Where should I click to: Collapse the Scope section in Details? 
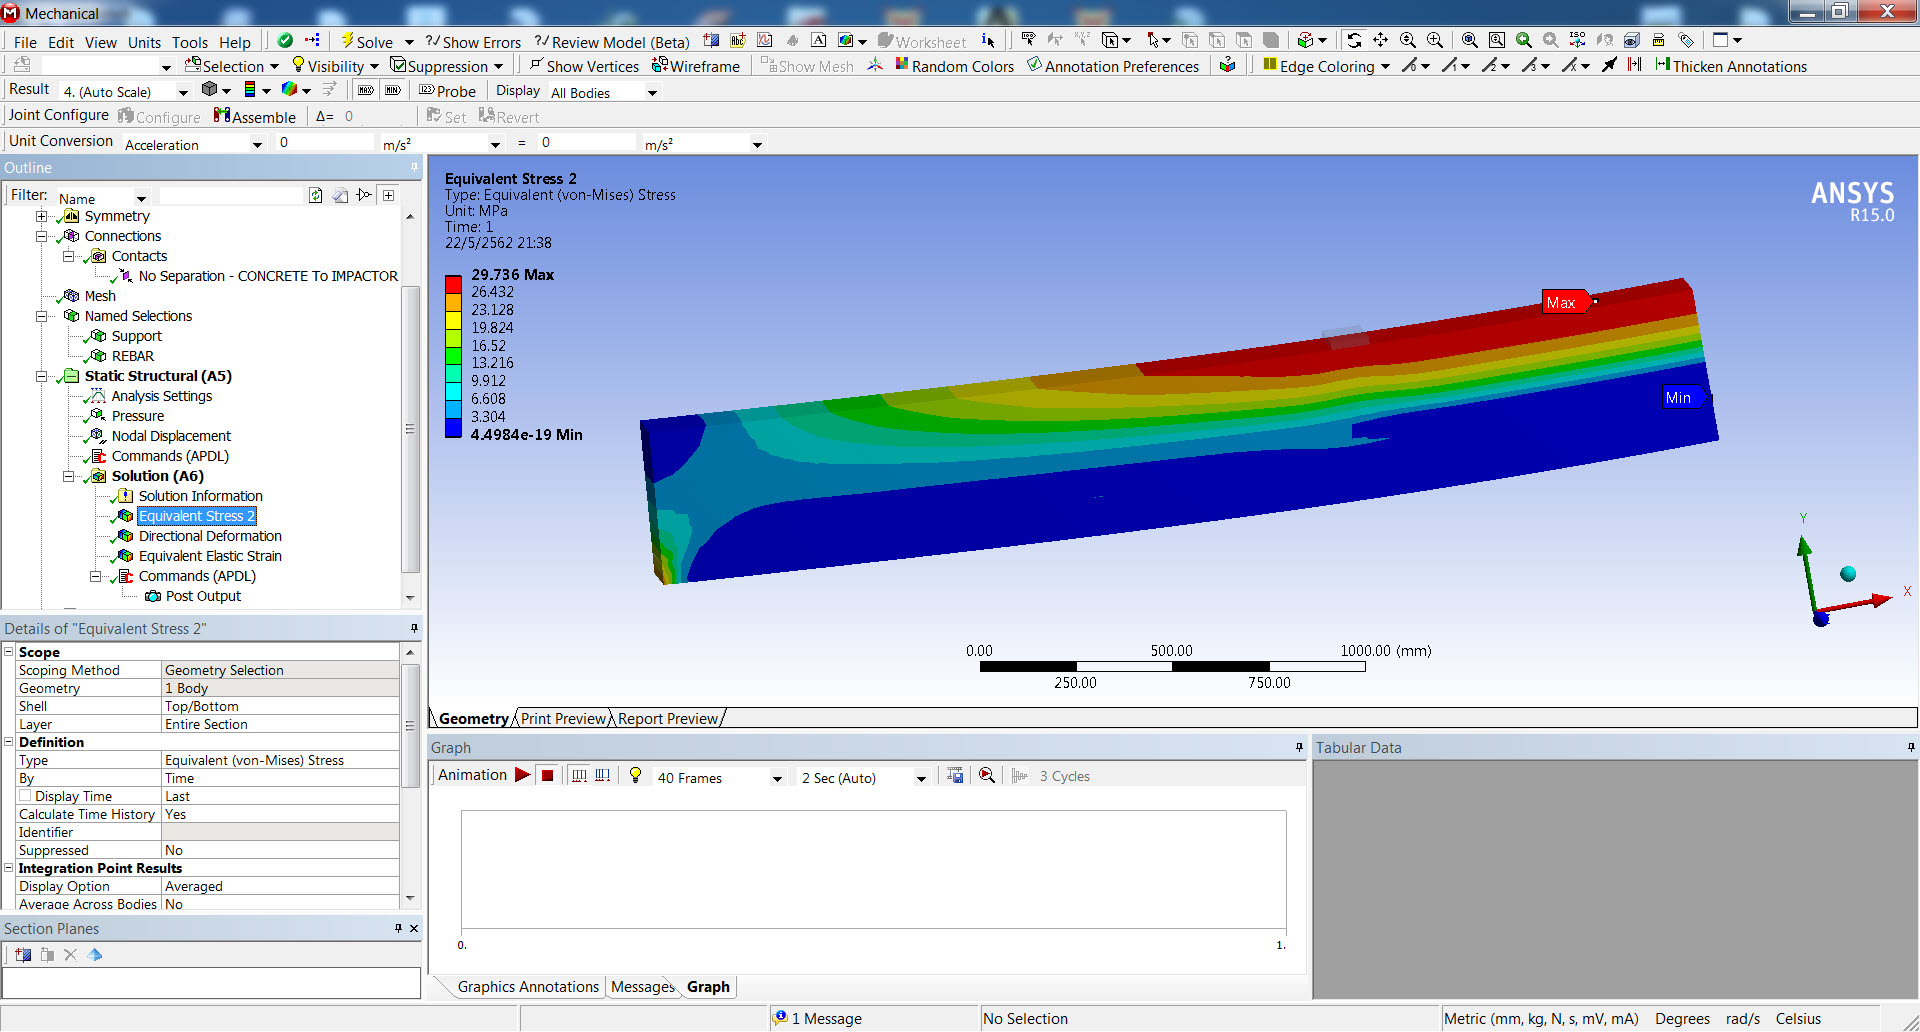pyautogui.click(x=9, y=651)
